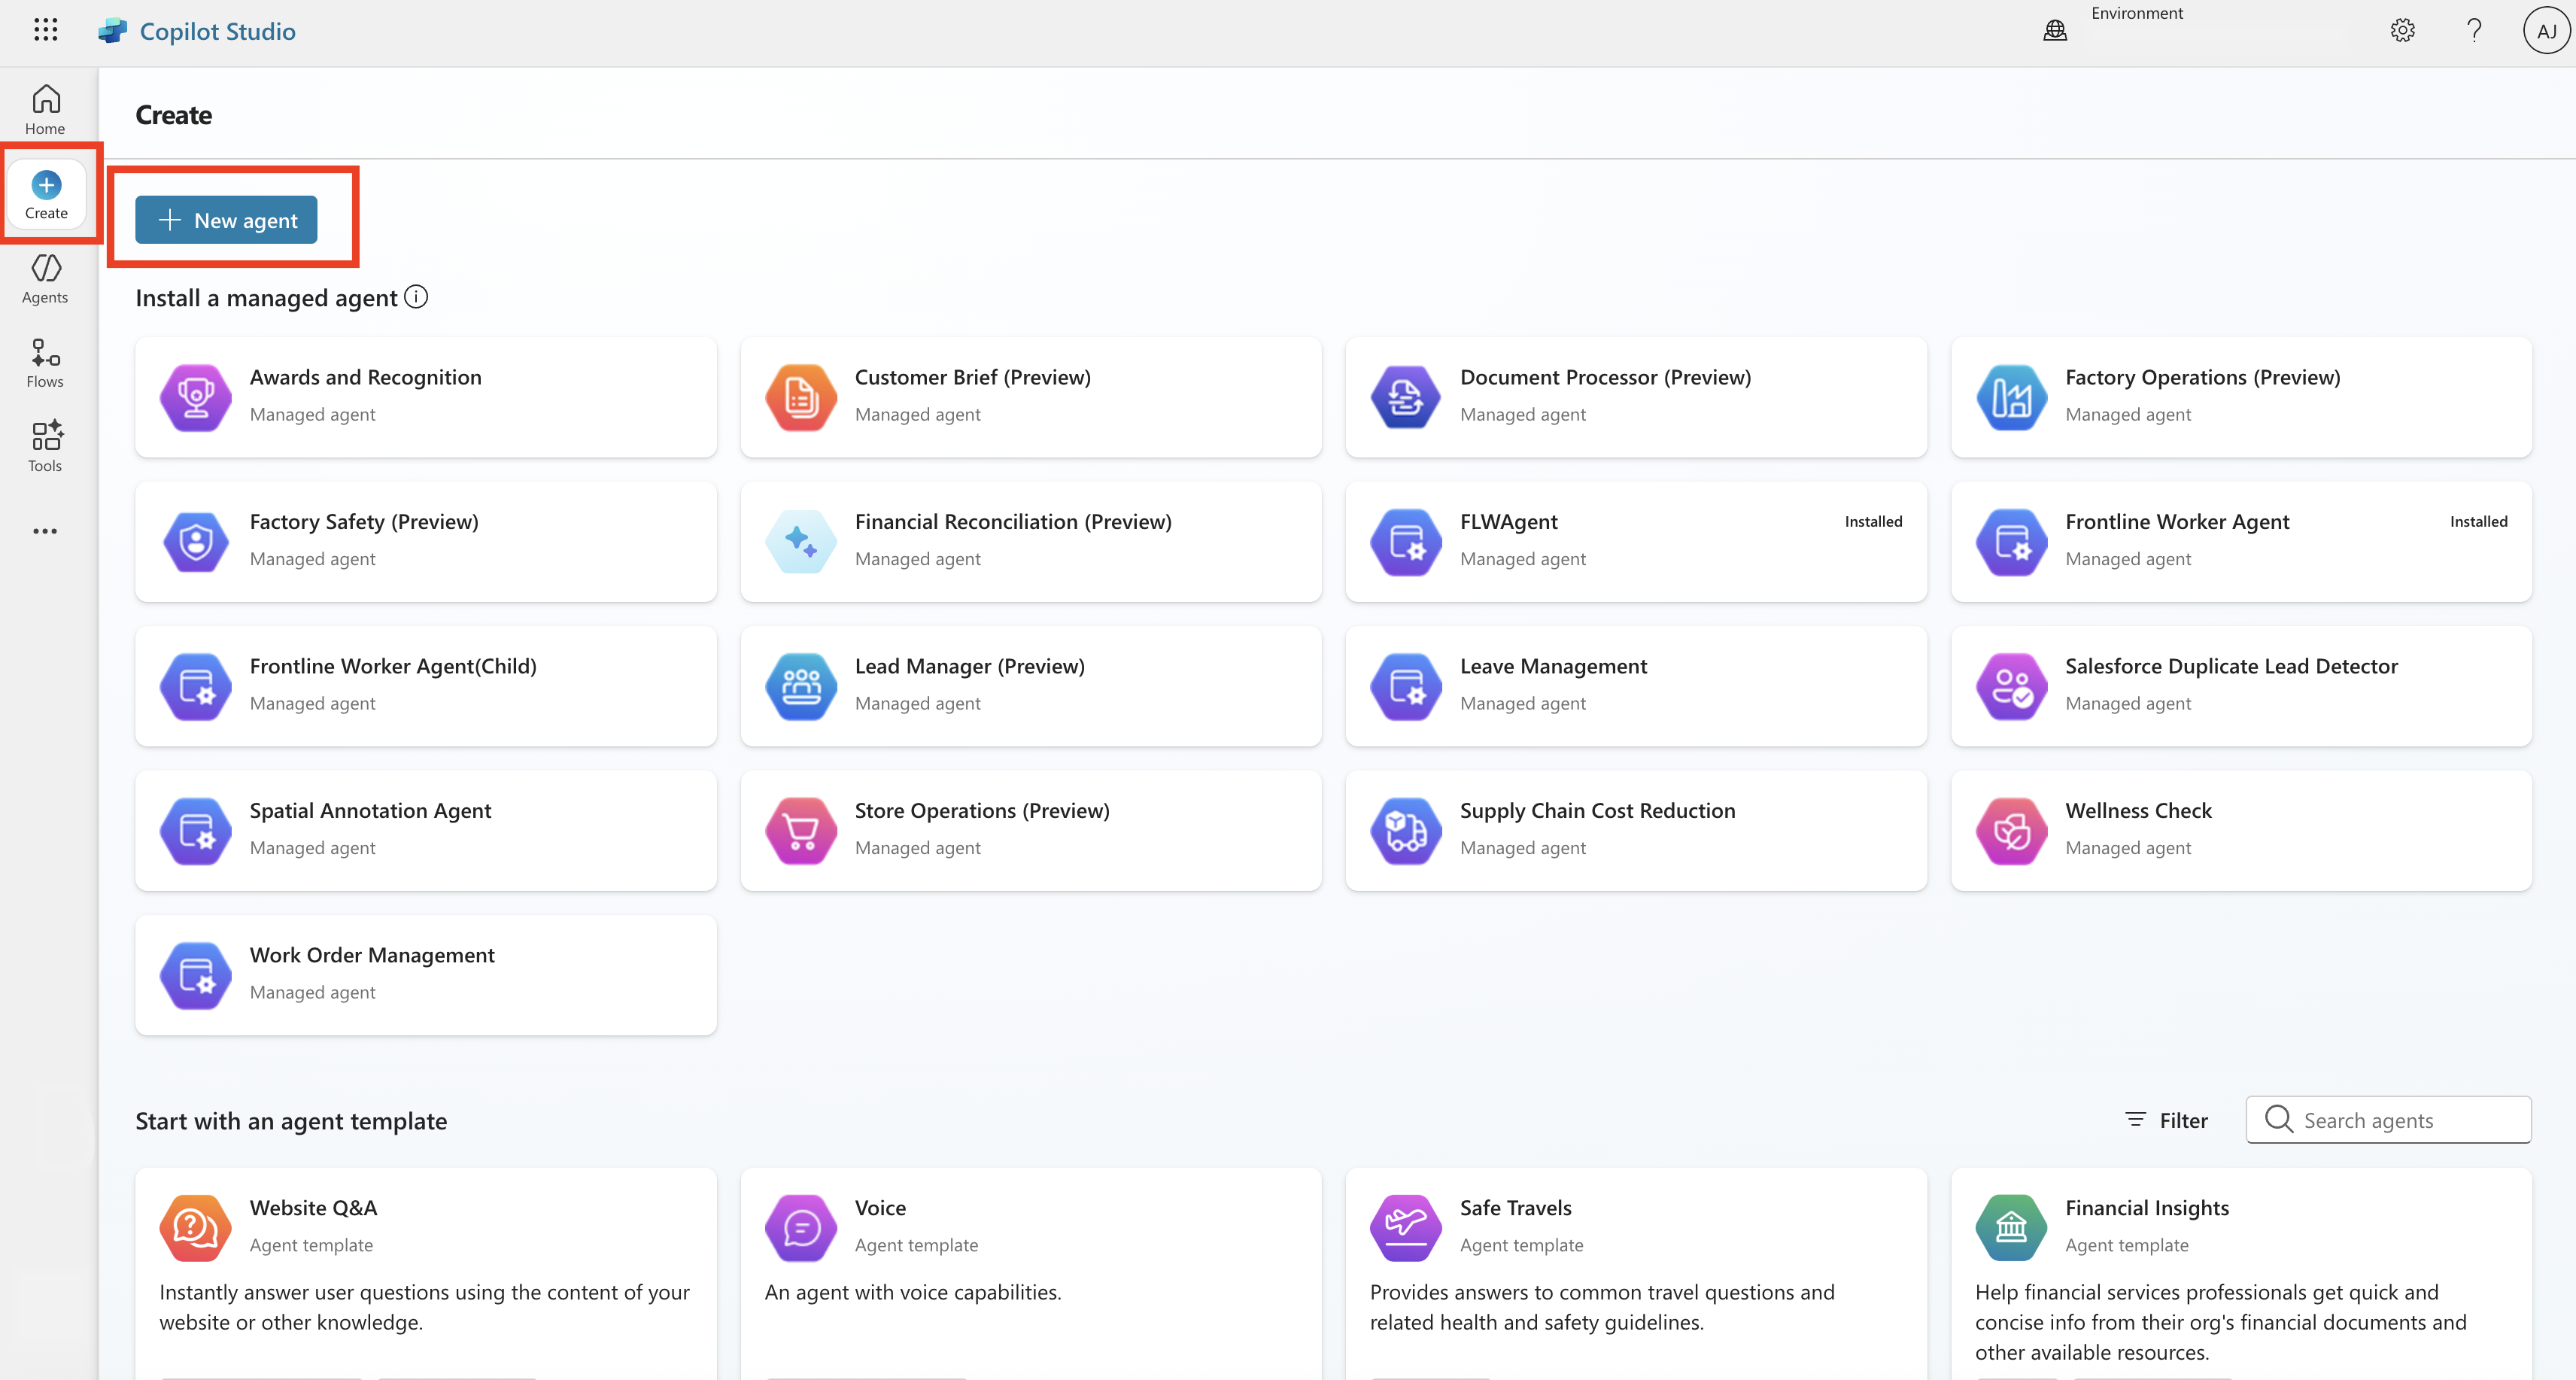This screenshot has height=1380, width=2576.
Task: Open the Filter options for templates
Action: pyautogui.click(x=2167, y=1120)
